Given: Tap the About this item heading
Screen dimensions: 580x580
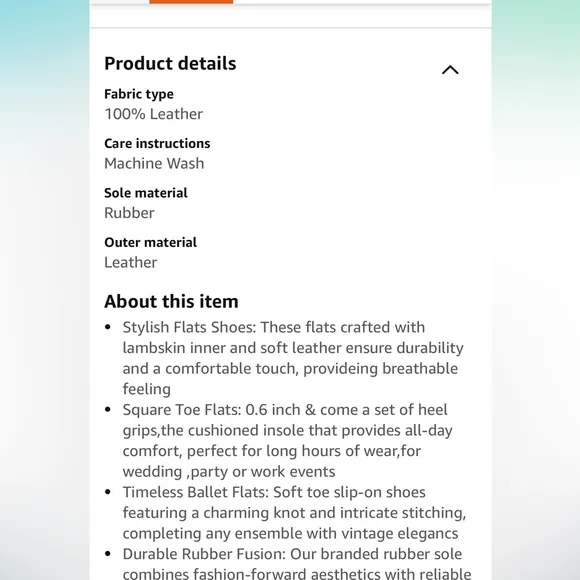Looking at the screenshot, I should [171, 301].
